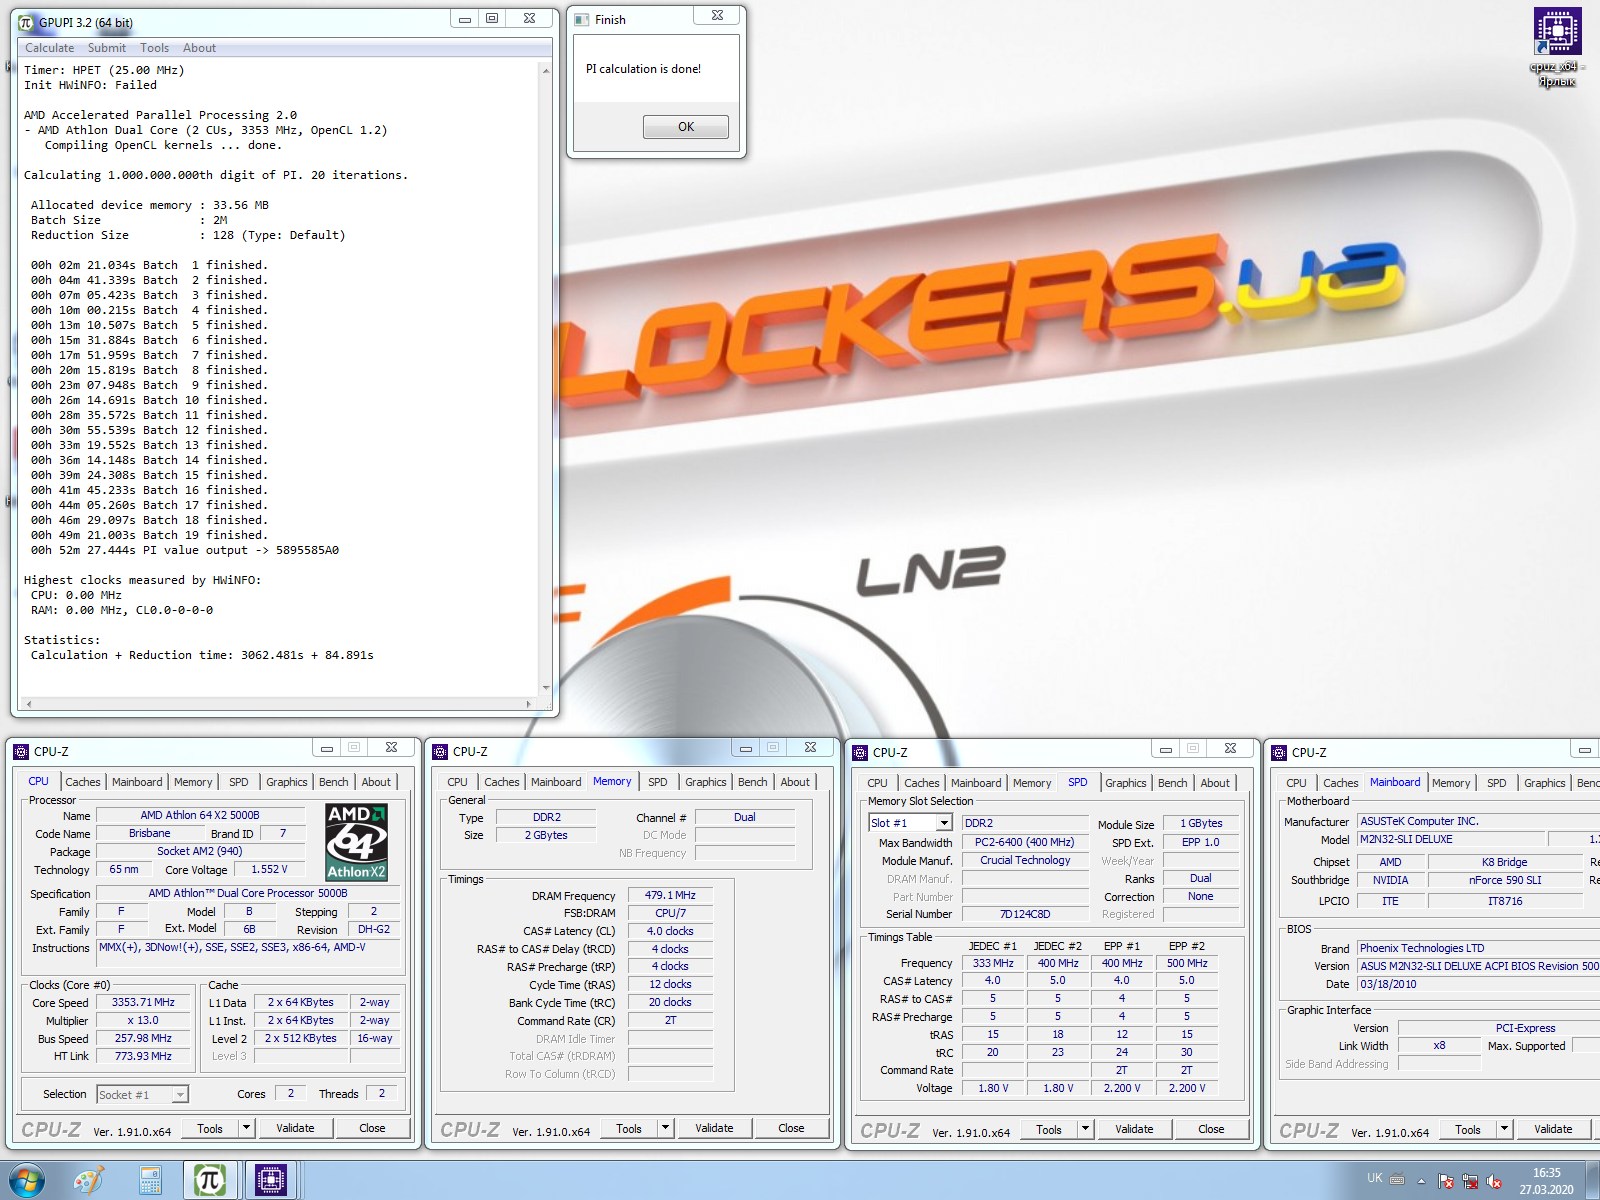
Task: Switch to Memory tab in CPU-Z Mainboard window
Action: [x=1451, y=783]
